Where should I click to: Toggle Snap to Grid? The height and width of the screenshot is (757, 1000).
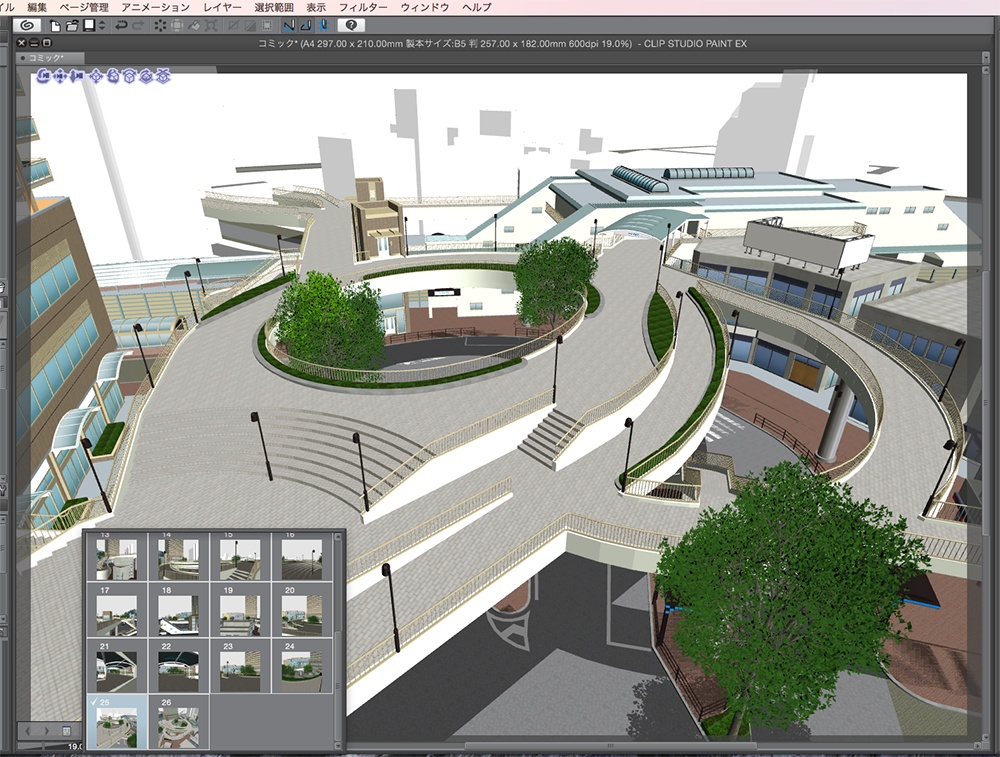pyautogui.click(x=323, y=26)
